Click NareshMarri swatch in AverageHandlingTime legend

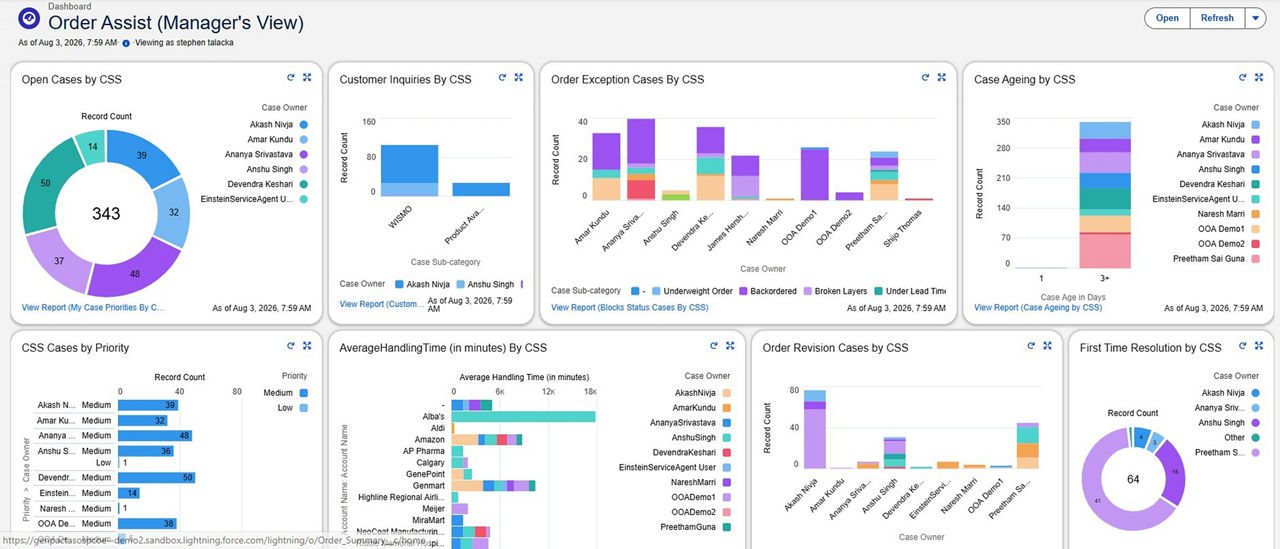725,482
